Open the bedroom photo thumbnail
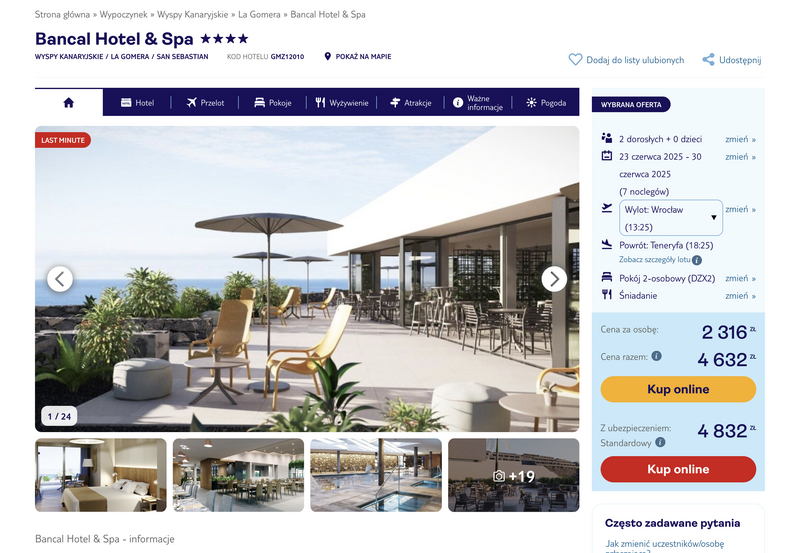800x553 pixels. pos(101,475)
